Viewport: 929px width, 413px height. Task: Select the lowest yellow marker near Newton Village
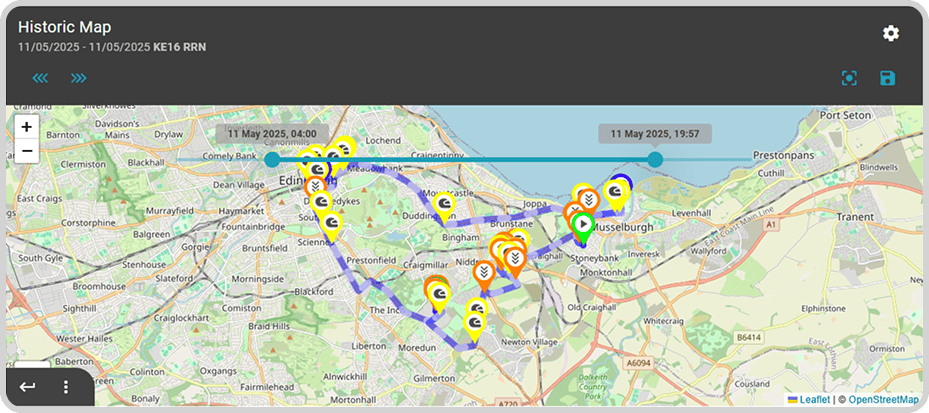pos(474,322)
